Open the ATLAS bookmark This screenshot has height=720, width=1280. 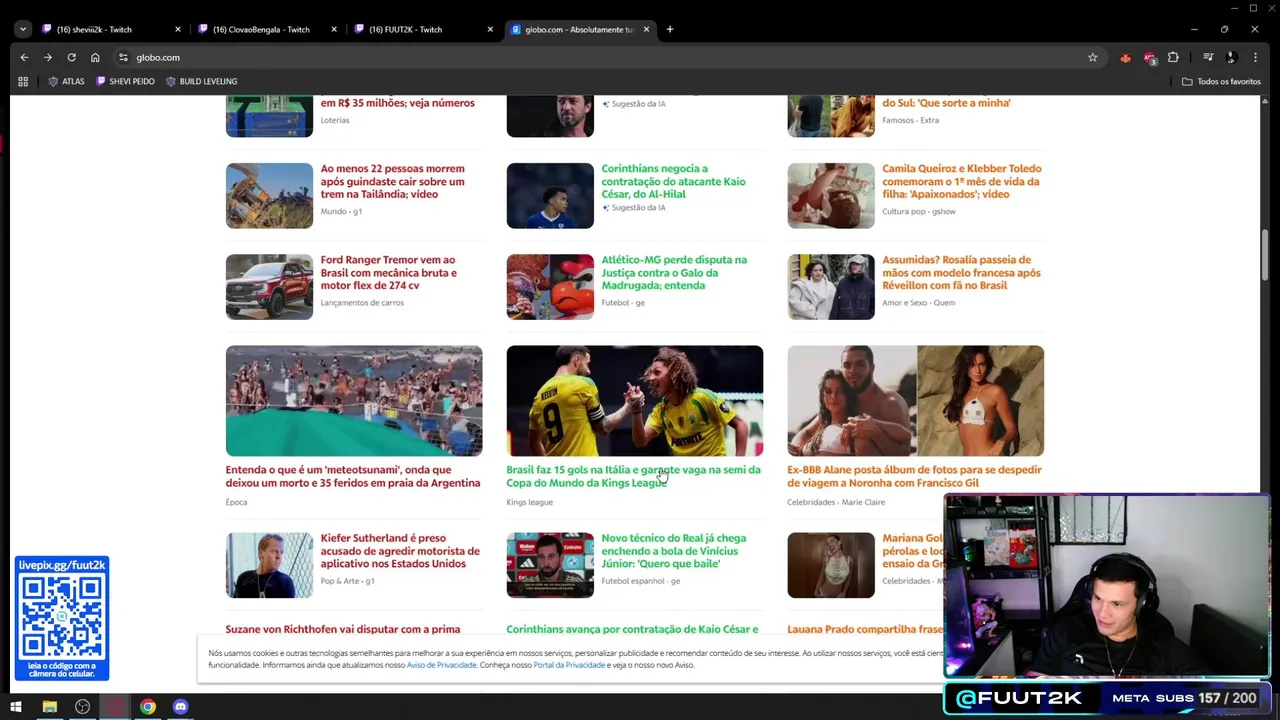[66, 81]
